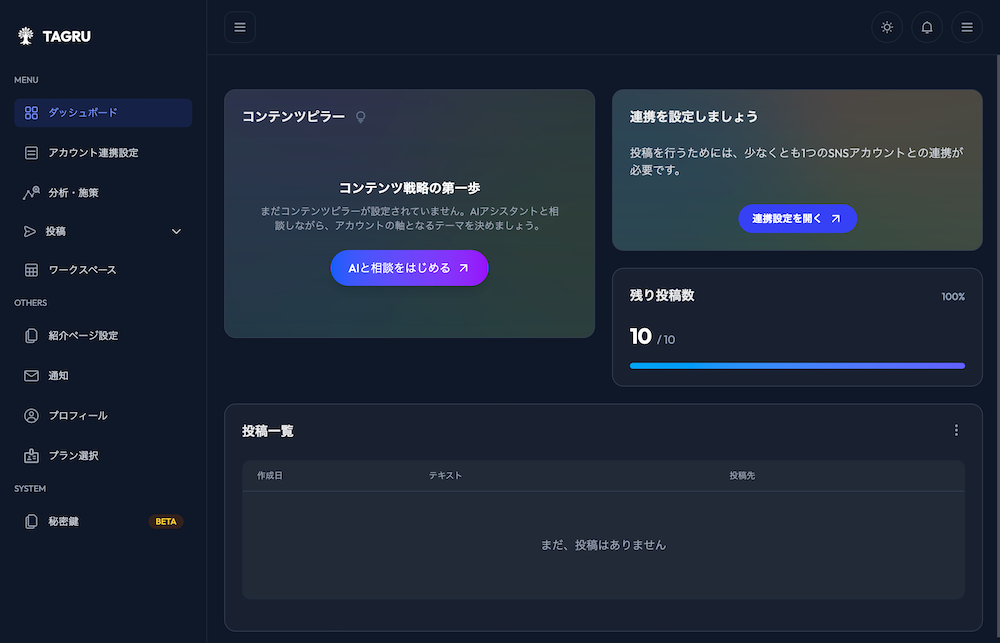Select the 分析・施策 analytics icon
1000x643 pixels.
pos(31,191)
